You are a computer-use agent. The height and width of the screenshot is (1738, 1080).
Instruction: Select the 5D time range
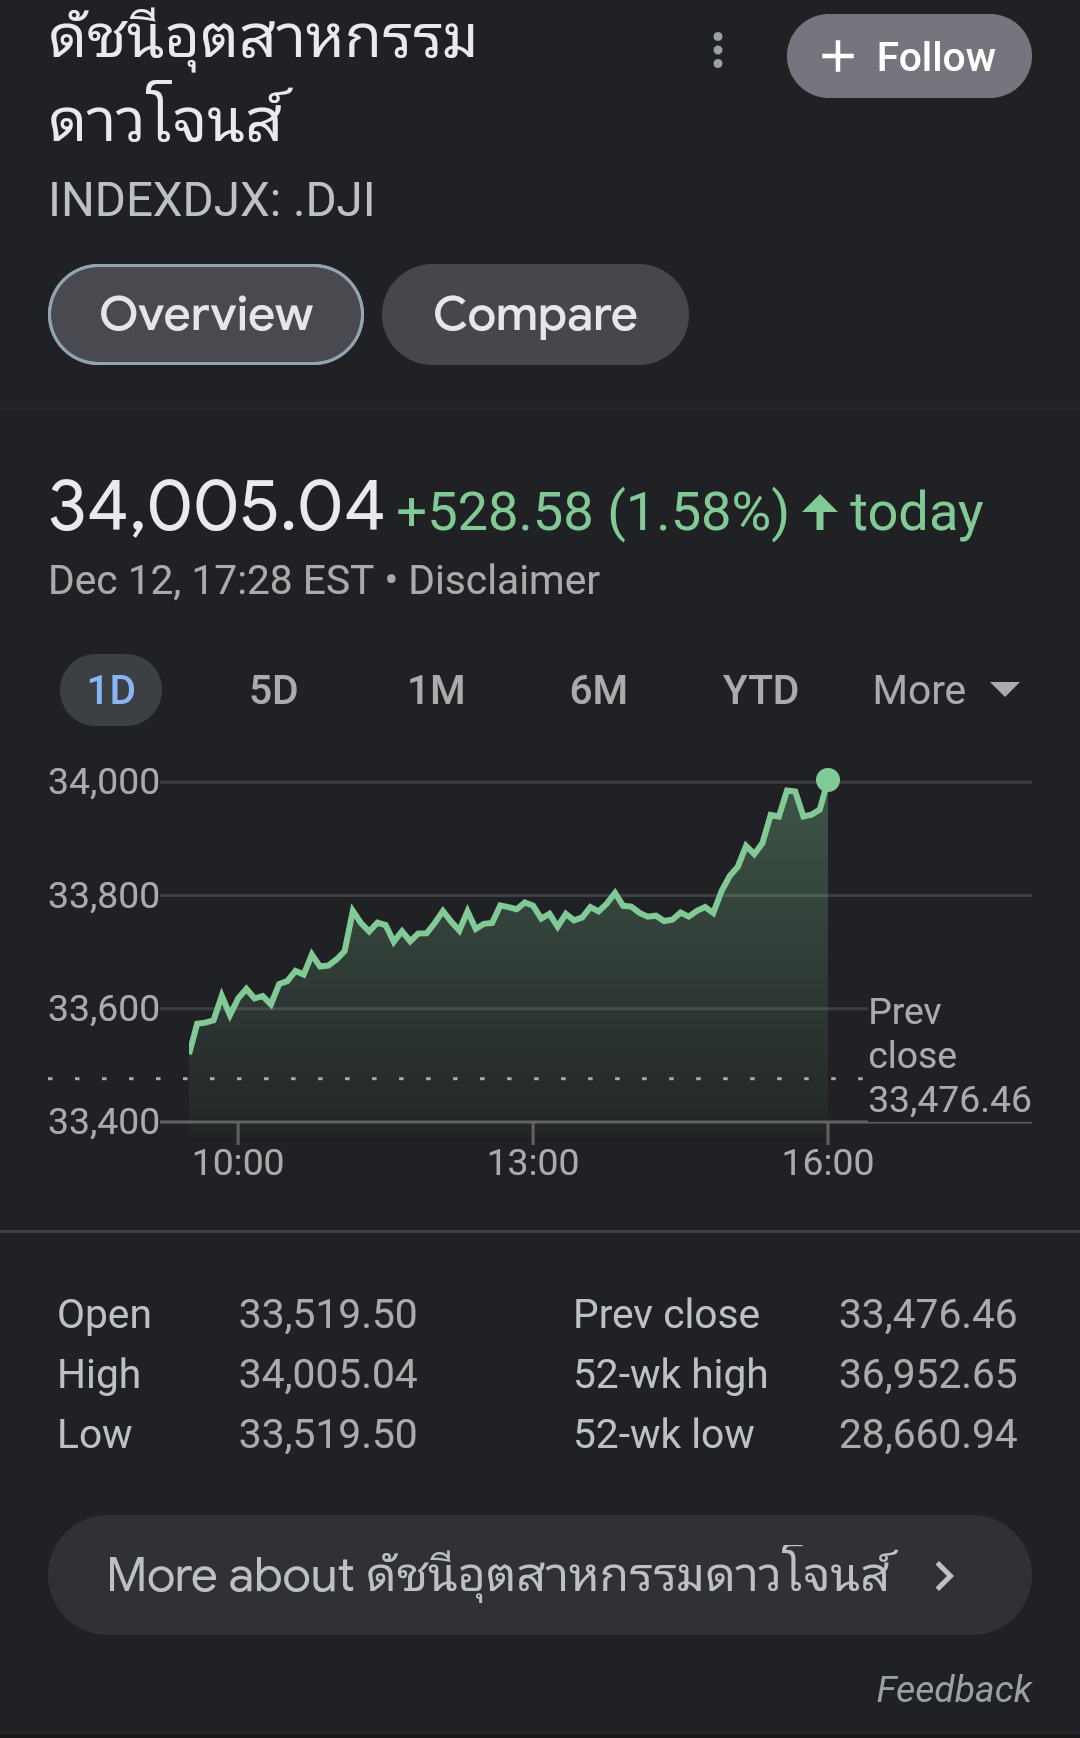(273, 690)
